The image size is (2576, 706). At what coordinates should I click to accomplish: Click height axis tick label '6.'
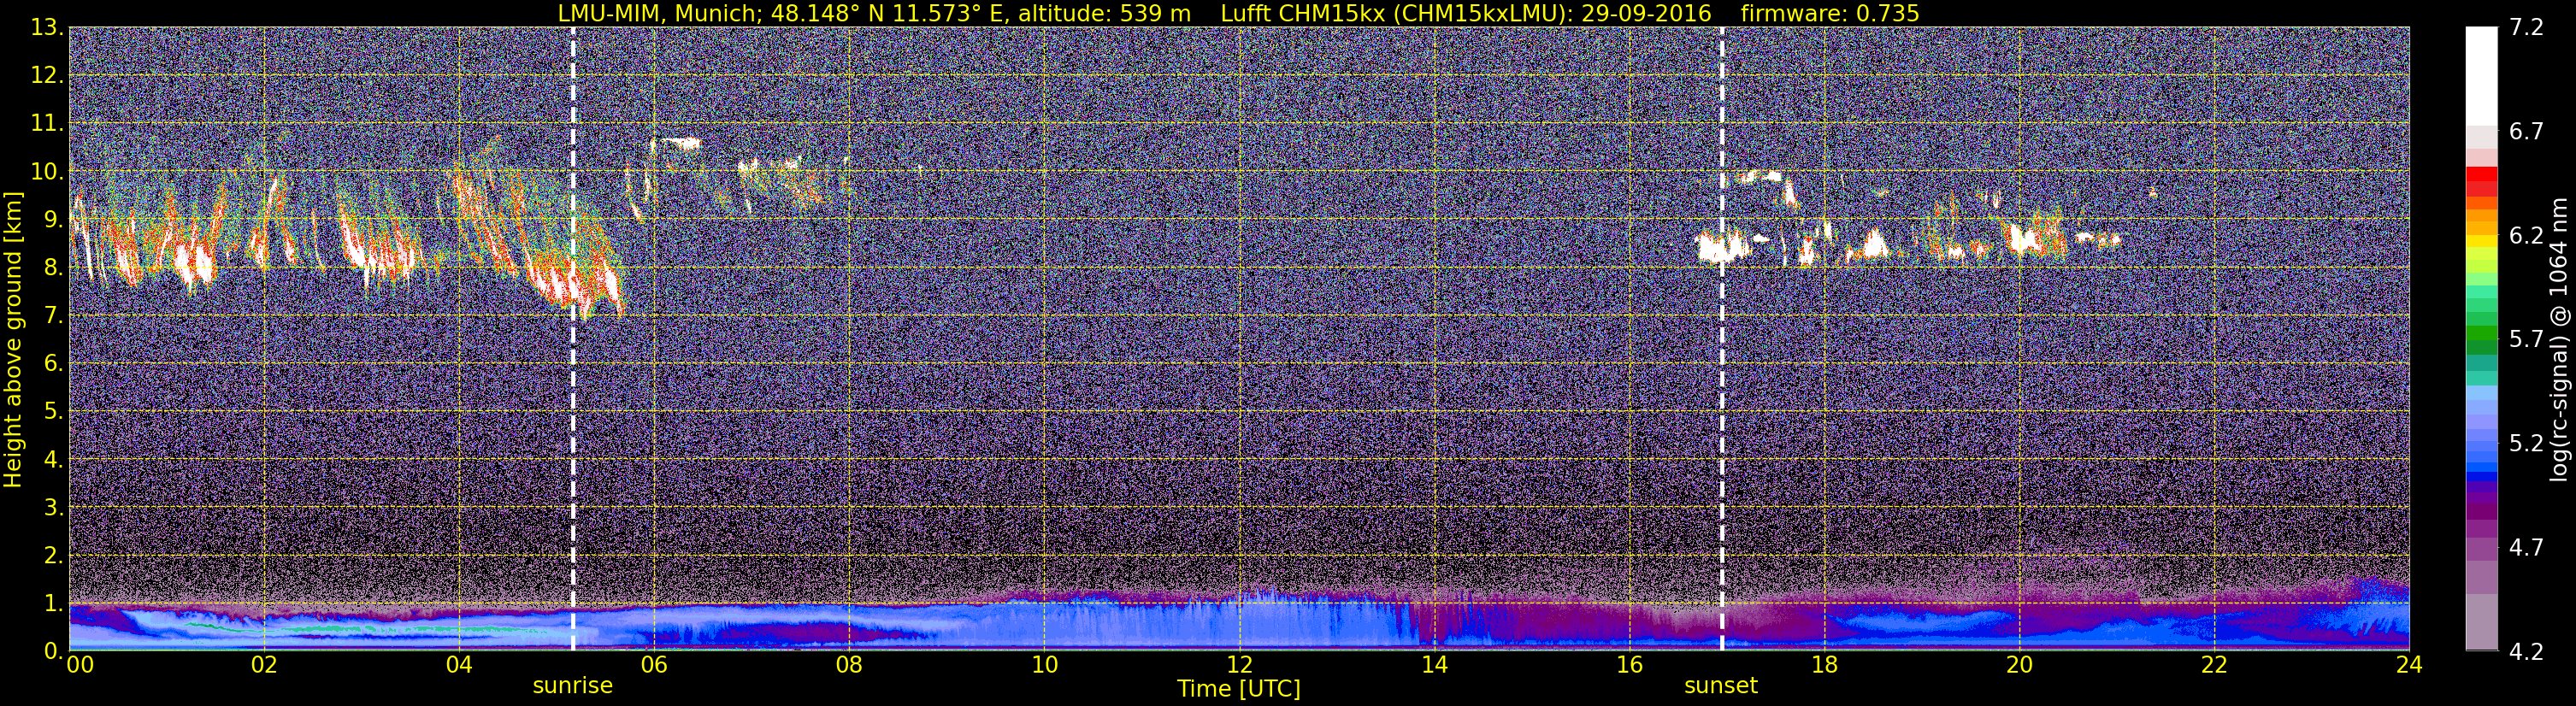click(x=53, y=363)
